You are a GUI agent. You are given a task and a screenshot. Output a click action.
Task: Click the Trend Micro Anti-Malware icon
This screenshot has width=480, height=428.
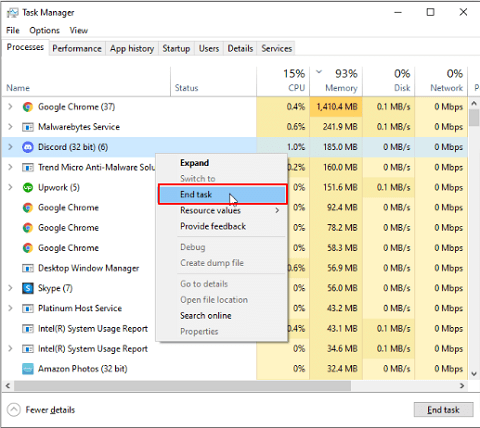coord(28,167)
